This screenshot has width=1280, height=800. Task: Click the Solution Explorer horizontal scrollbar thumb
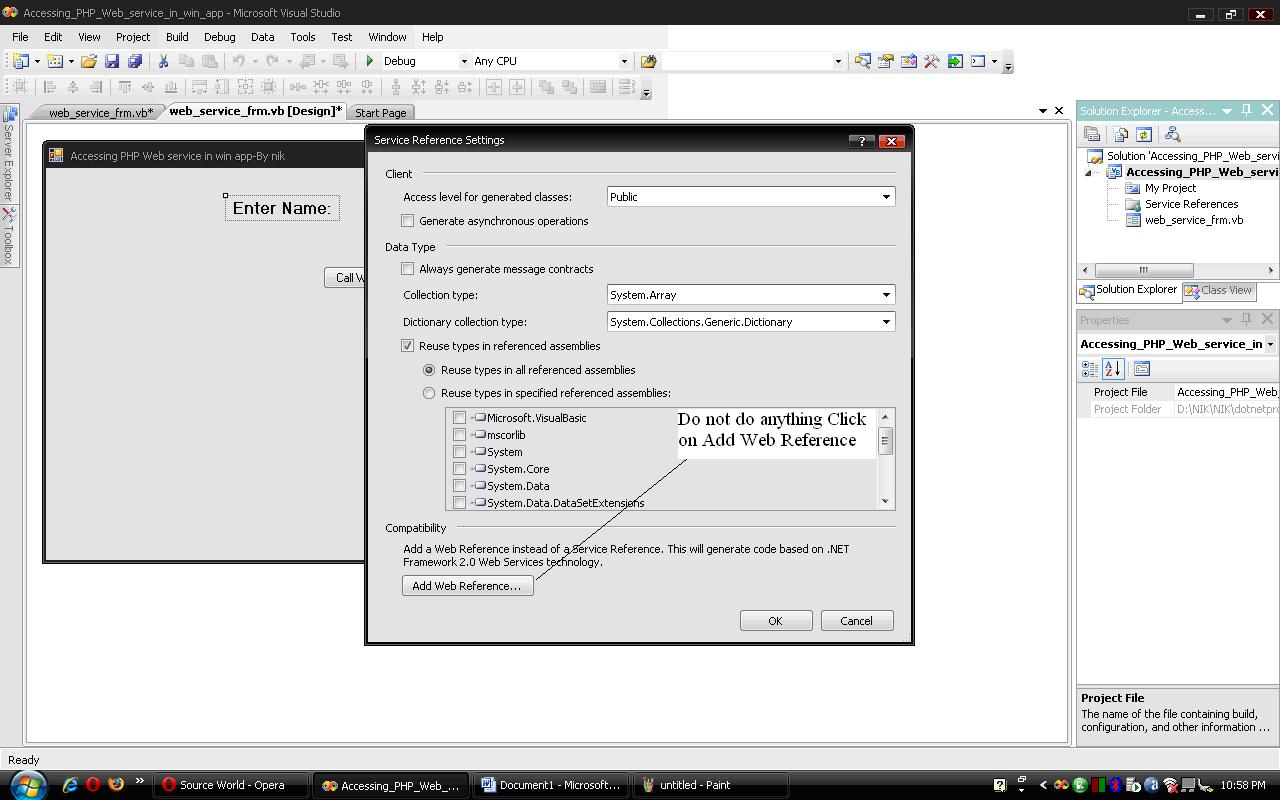click(1143, 270)
